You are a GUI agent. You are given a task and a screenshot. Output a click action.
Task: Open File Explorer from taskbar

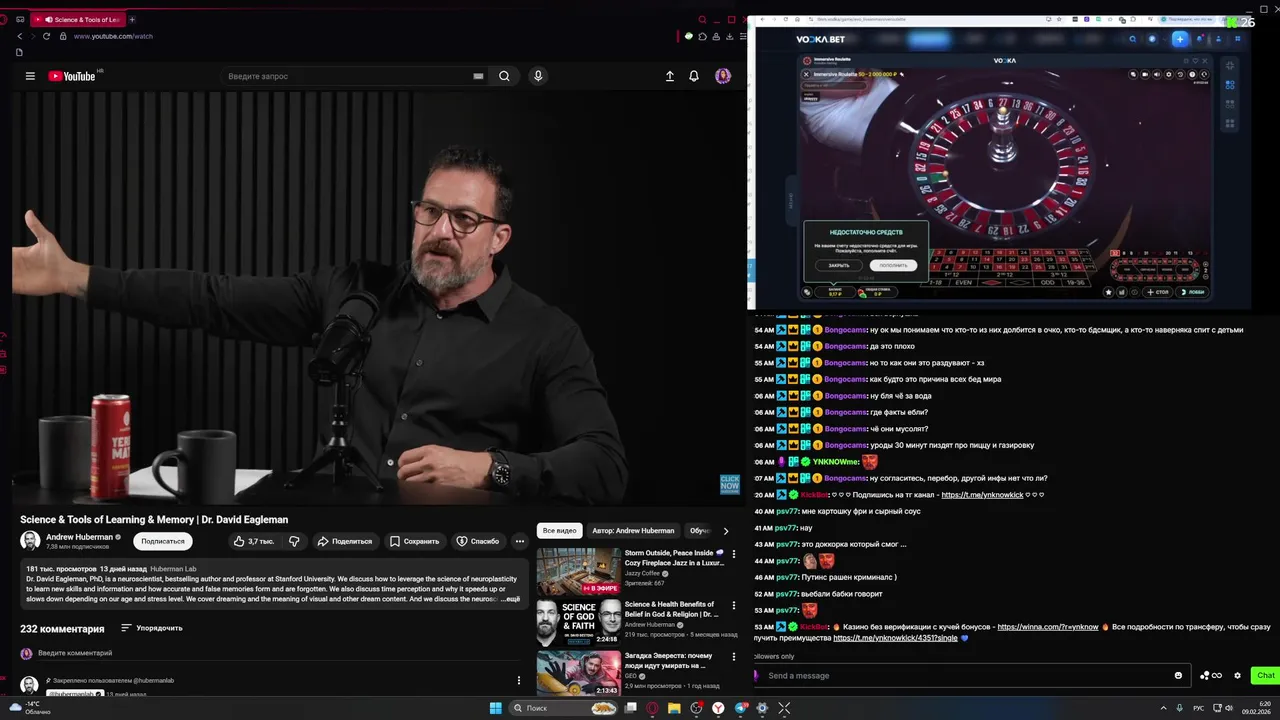pyautogui.click(x=674, y=708)
